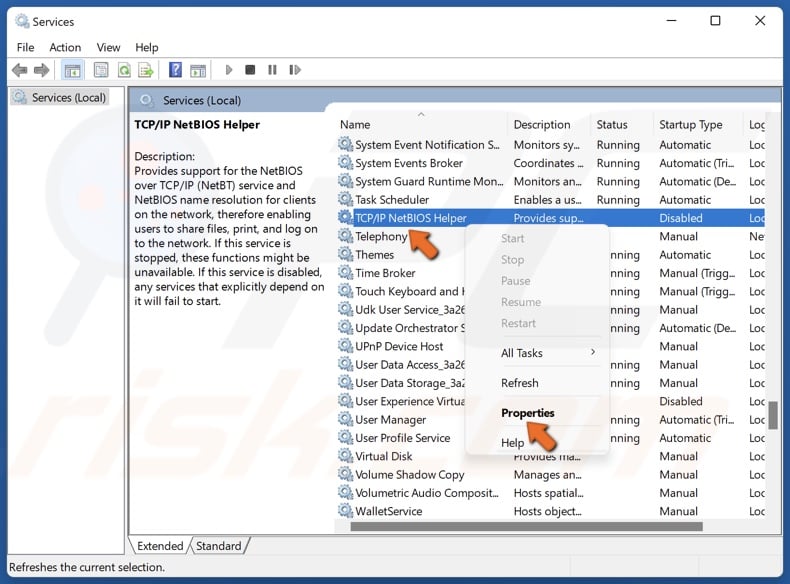Click the Start Service play icon

(229, 70)
